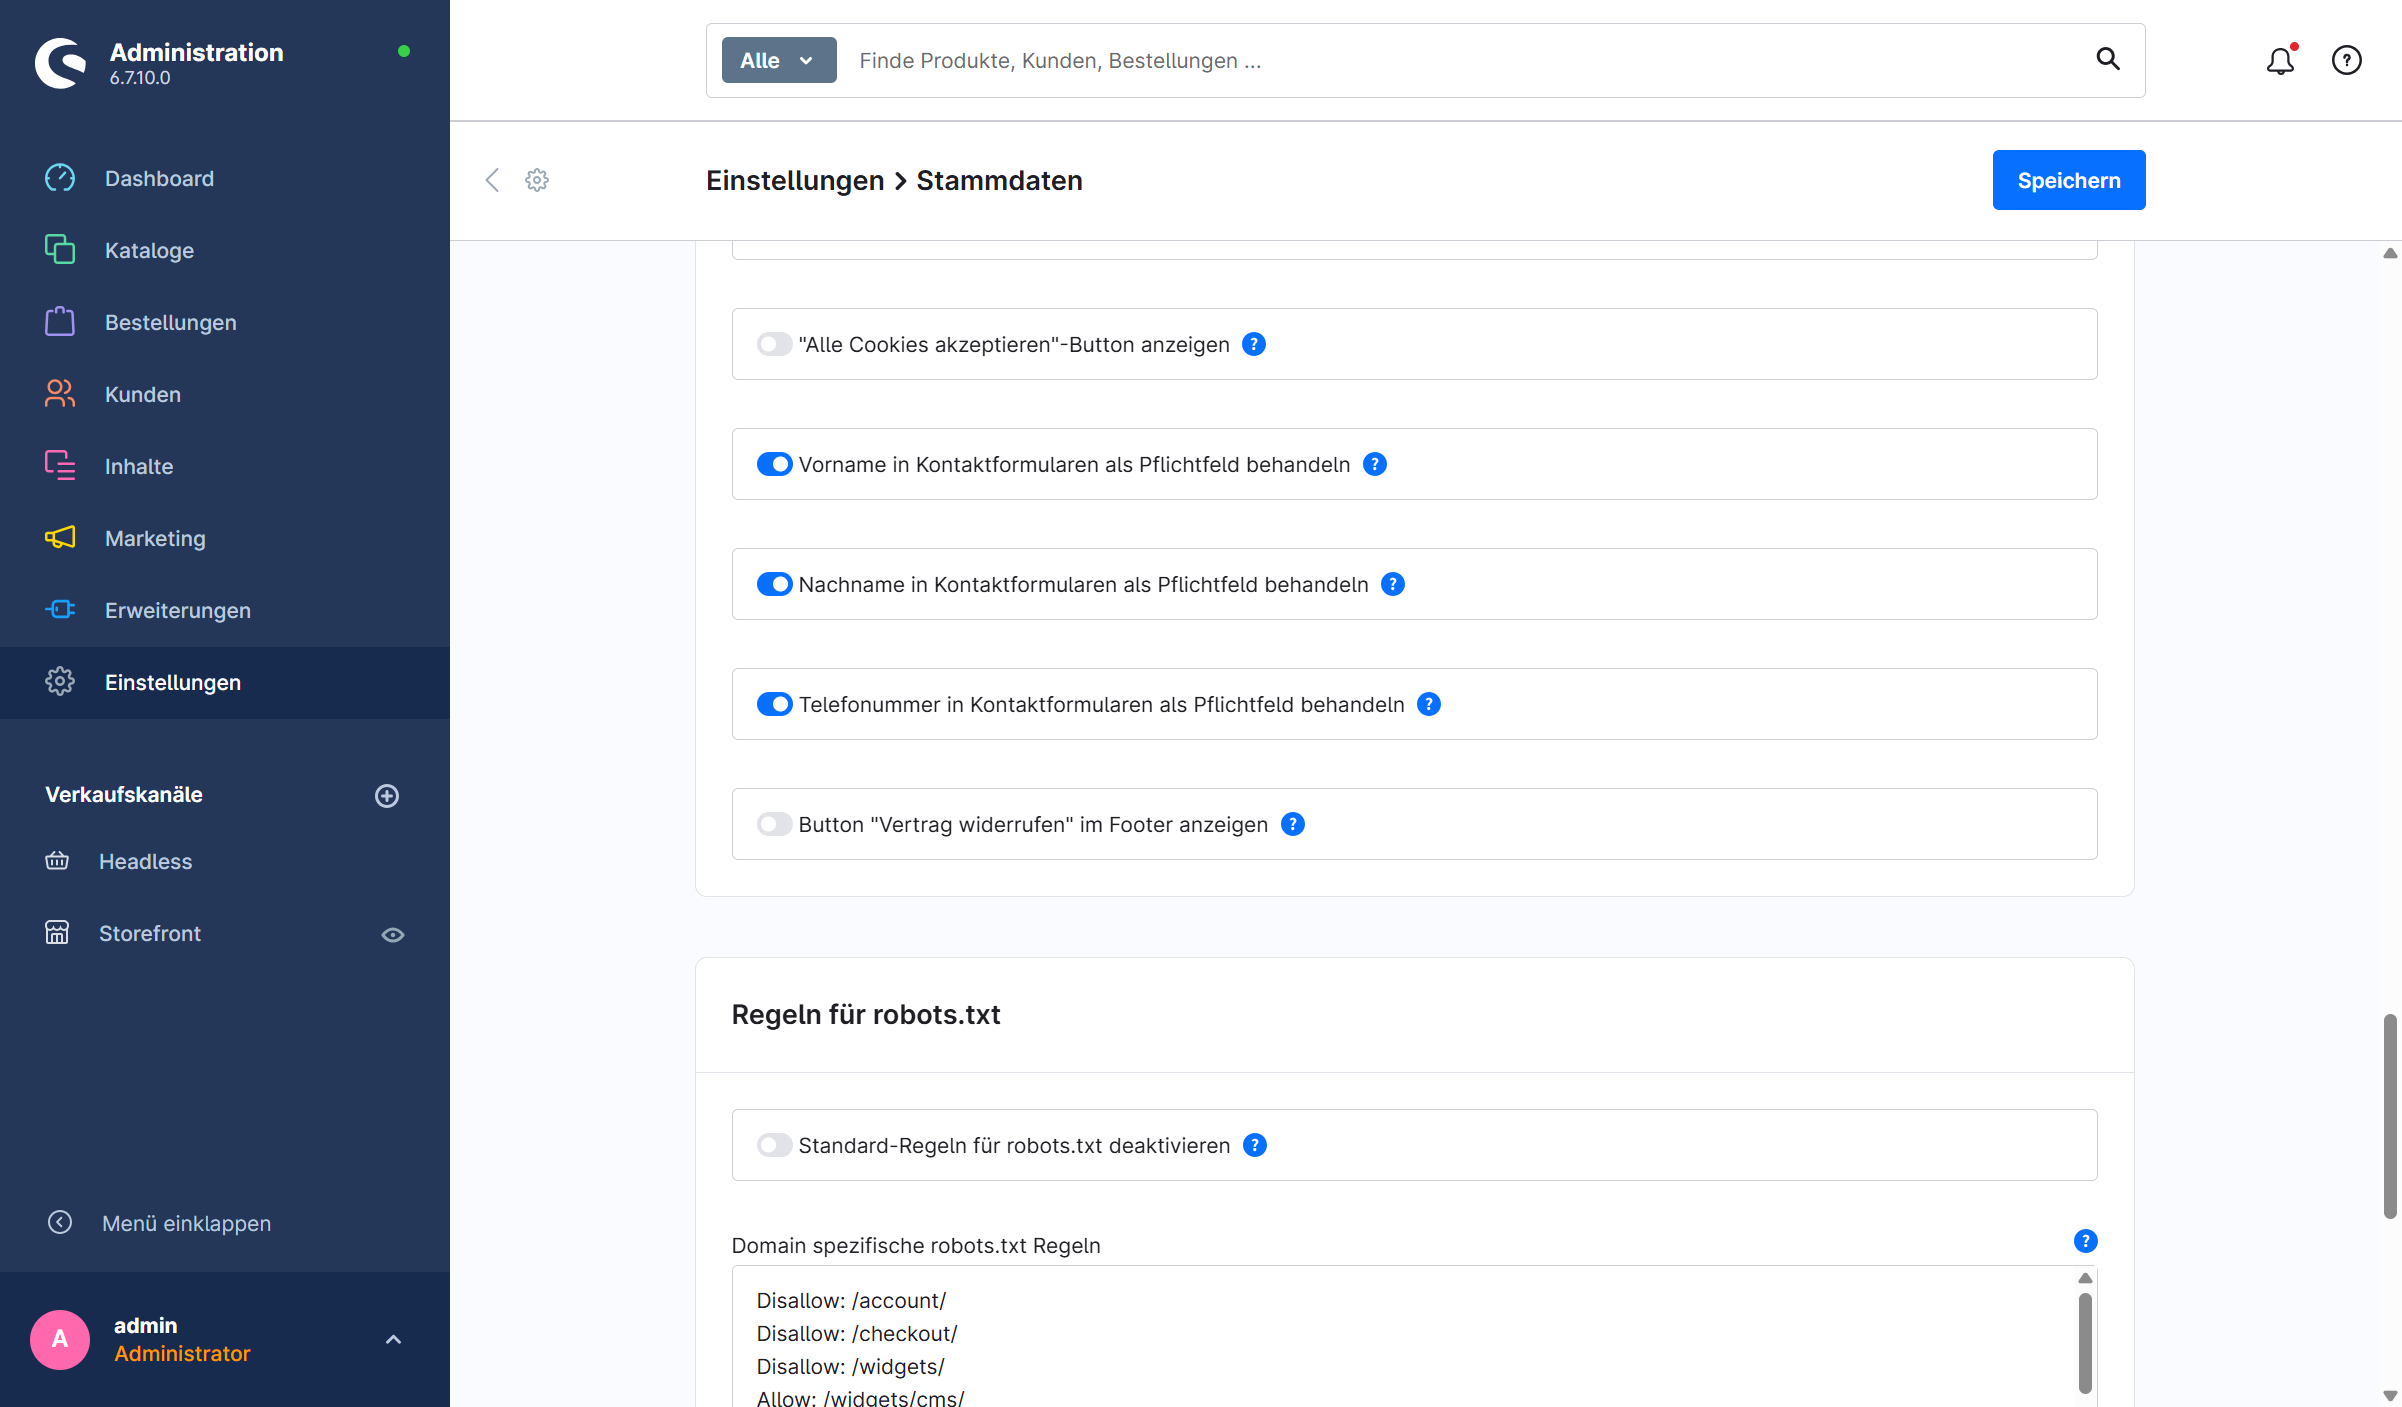
Task: Enable Alle Cookies akzeptieren button toggle
Action: (774, 344)
